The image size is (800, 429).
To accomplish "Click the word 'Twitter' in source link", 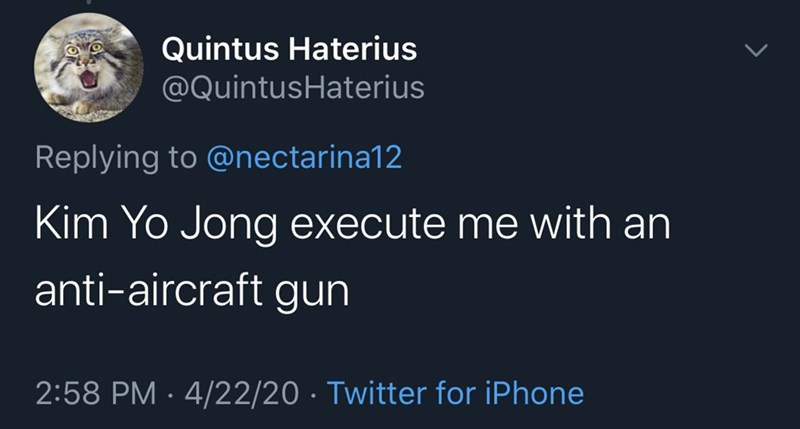I will pyautogui.click(x=379, y=392).
